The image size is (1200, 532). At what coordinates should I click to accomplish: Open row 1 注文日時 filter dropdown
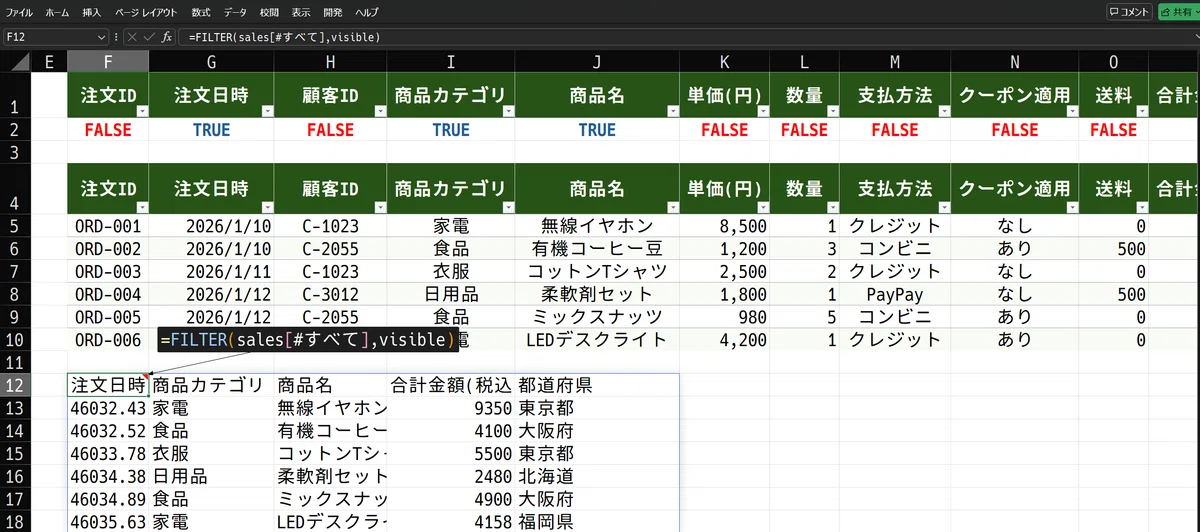267,110
